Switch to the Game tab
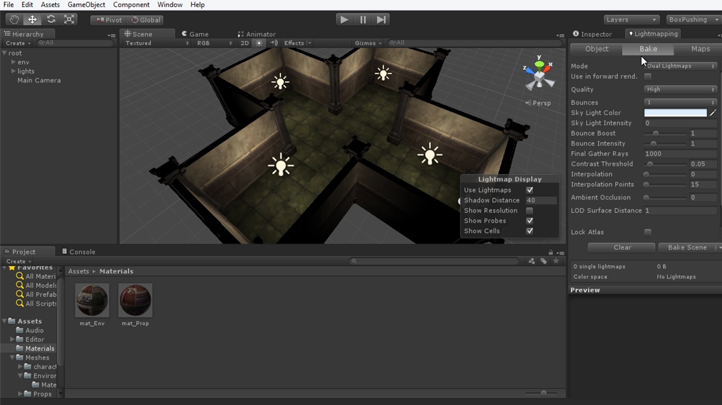Image resolution: width=722 pixels, height=405 pixels. (195, 34)
